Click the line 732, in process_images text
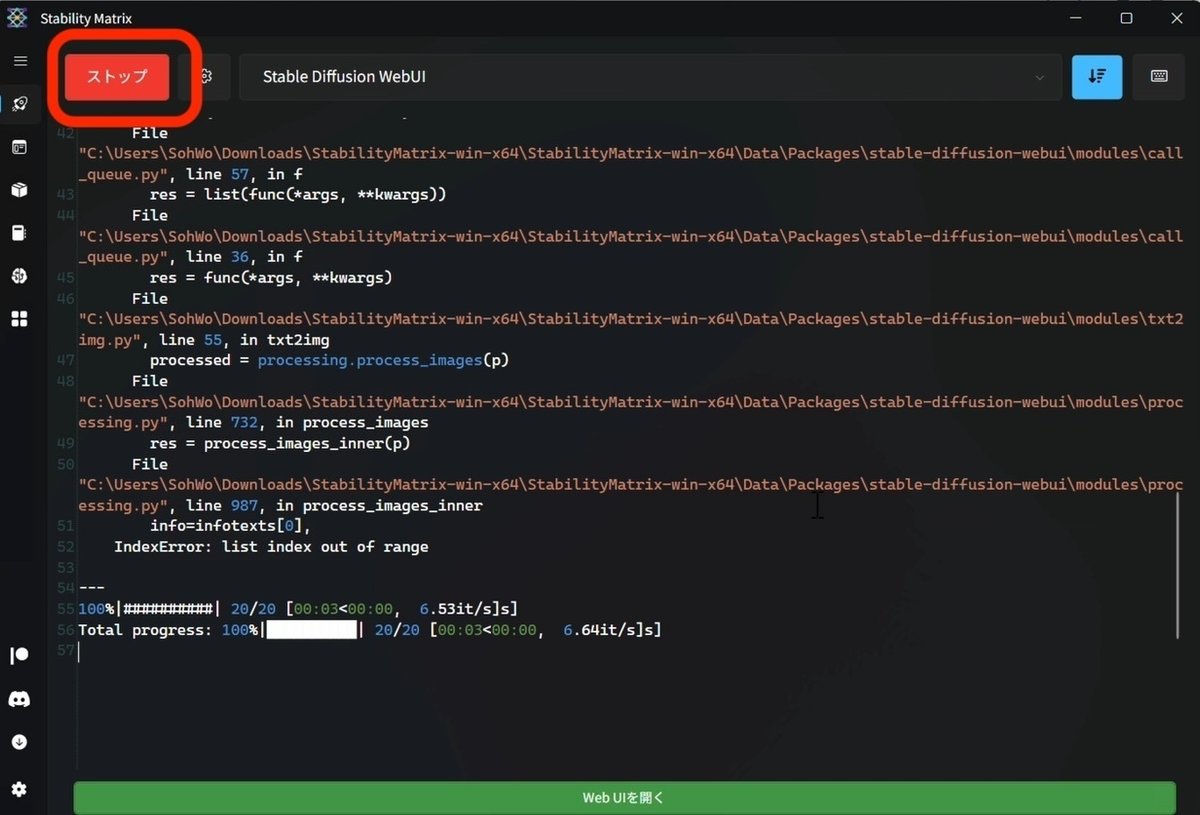This screenshot has width=1200, height=815. pos(308,423)
